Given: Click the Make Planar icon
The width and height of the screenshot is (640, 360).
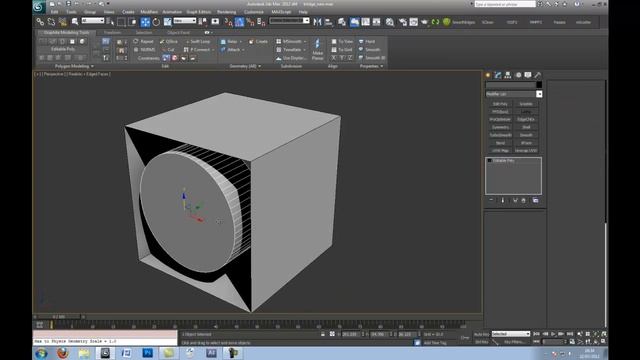Looking at the screenshot, I should pyautogui.click(x=318, y=49).
